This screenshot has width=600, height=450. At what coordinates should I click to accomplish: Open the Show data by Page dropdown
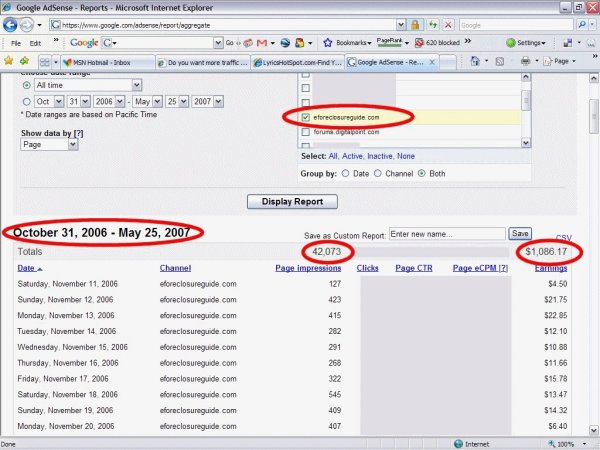click(x=73, y=144)
